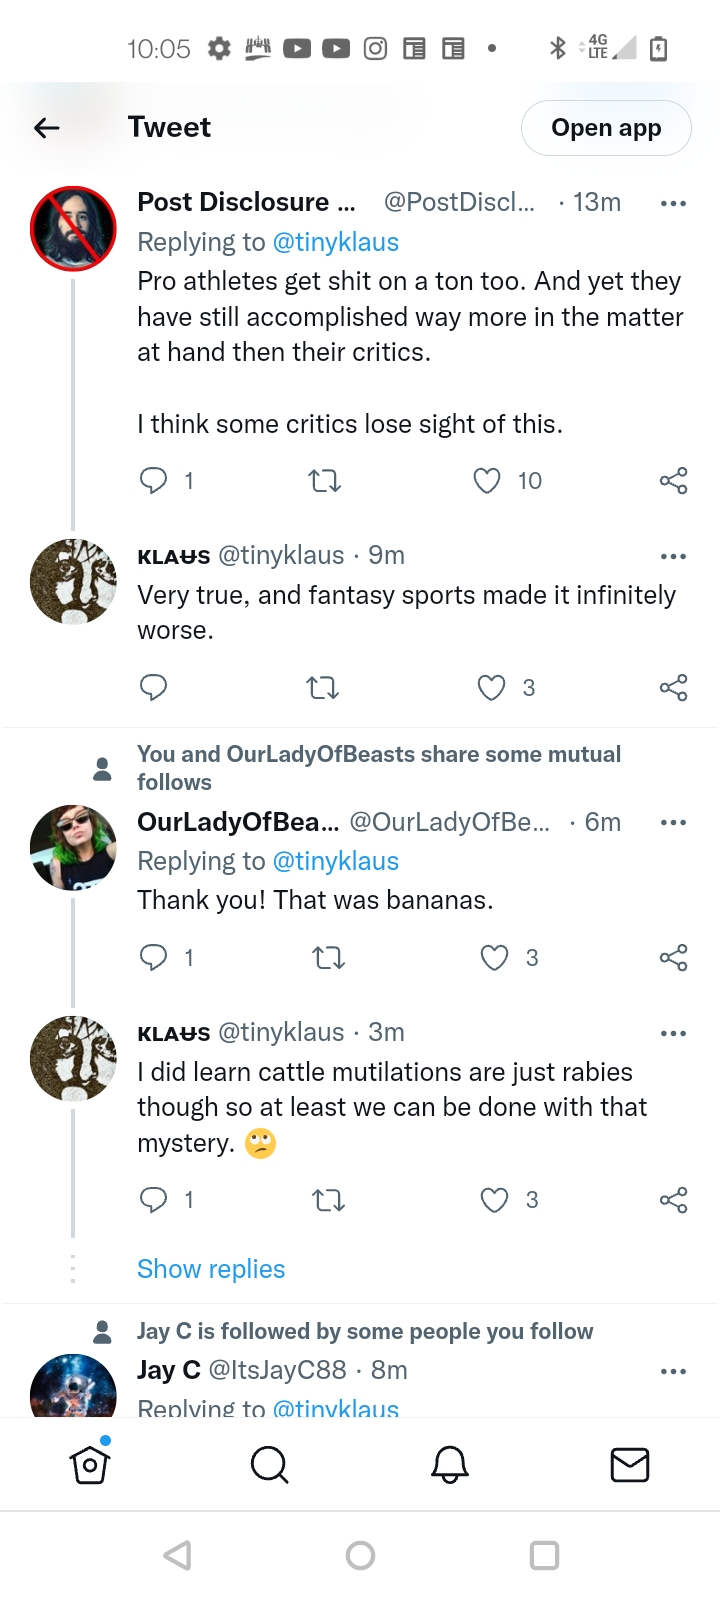Reply to the Post Disclosure tweet
The height and width of the screenshot is (1600, 720).
pos(153,481)
